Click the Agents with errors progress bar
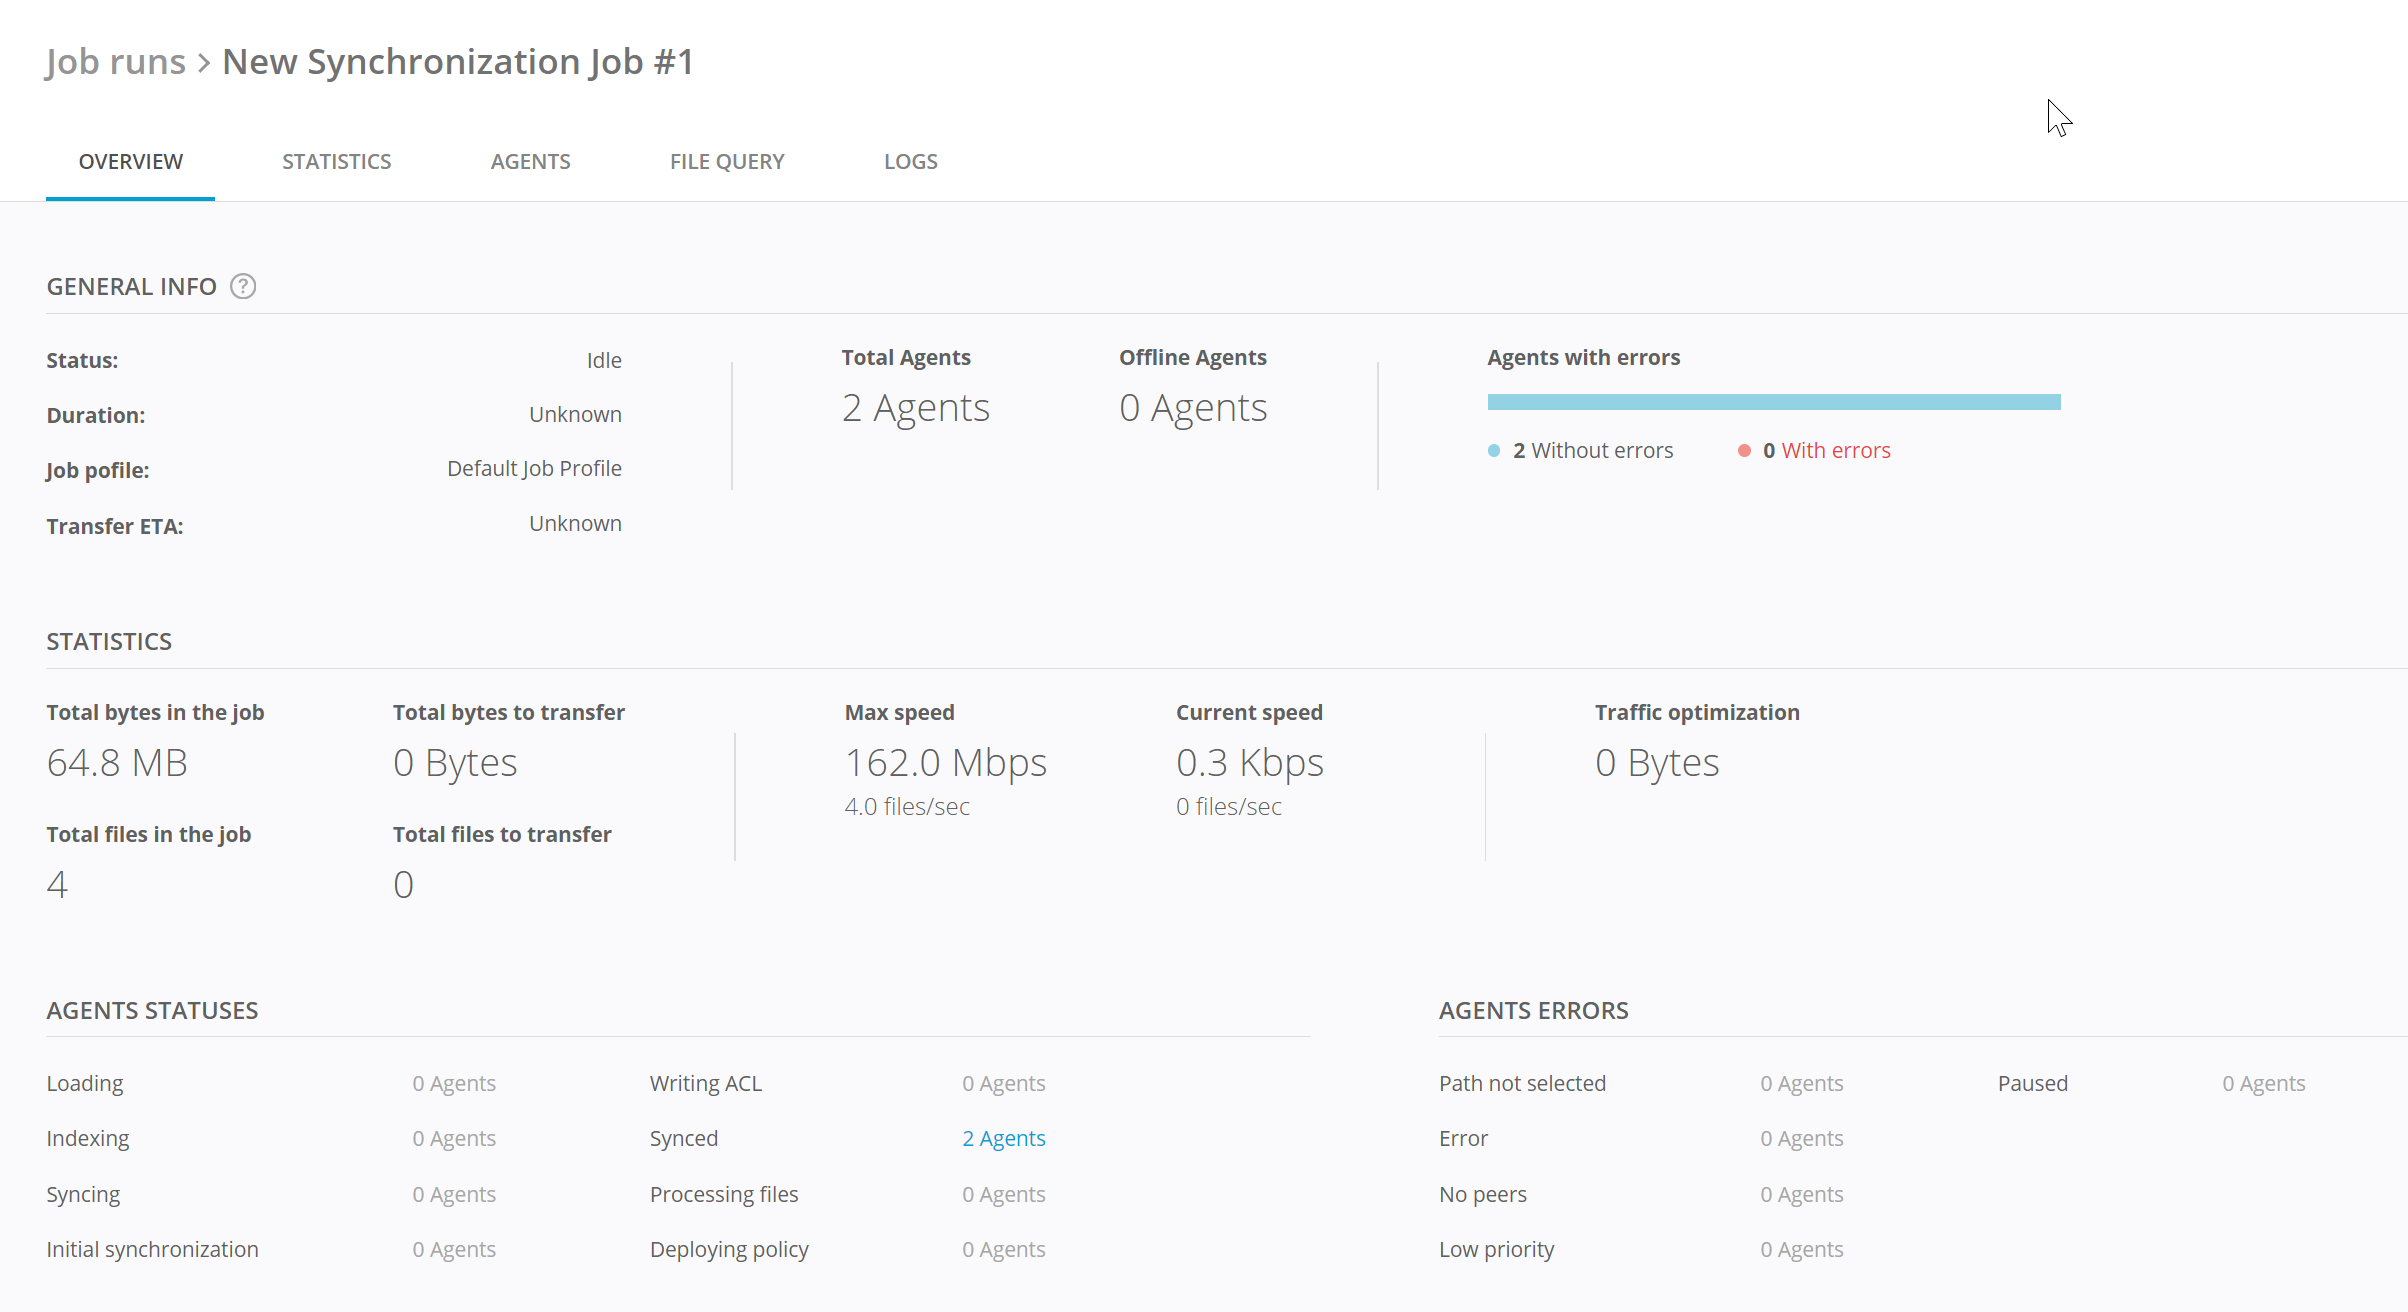 click(1773, 402)
